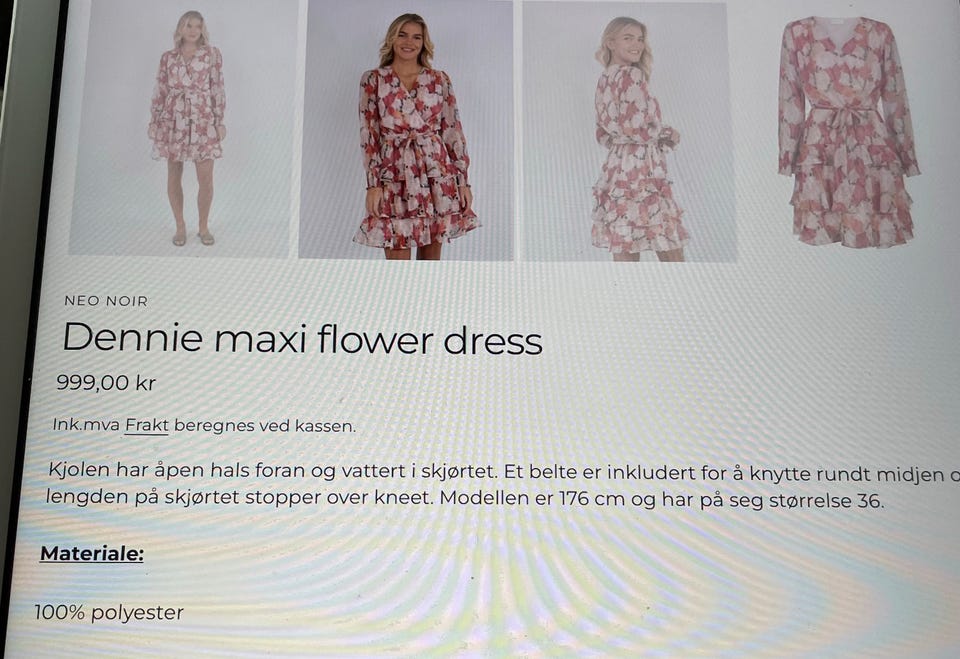This screenshot has height=659, width=960.
Task: Click the sandals in the full-length photo
Action: click(x=192, y=239)
